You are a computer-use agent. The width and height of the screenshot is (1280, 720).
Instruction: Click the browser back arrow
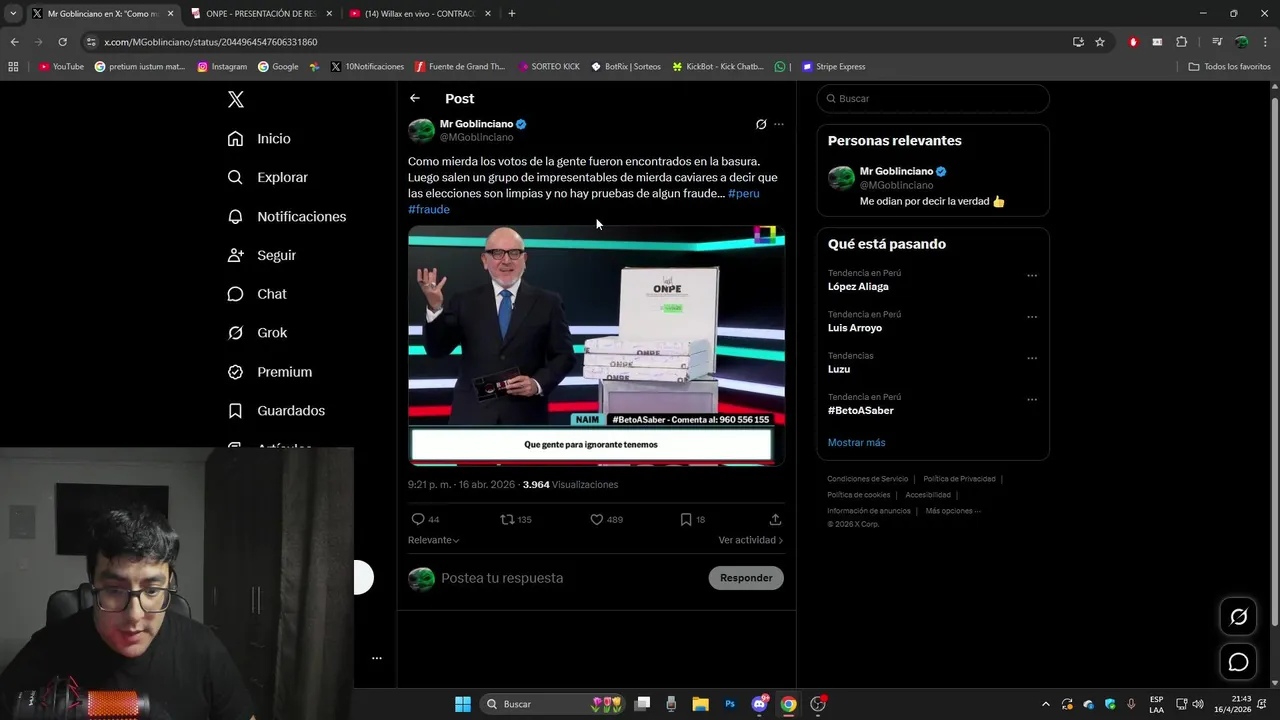point(14,42)
